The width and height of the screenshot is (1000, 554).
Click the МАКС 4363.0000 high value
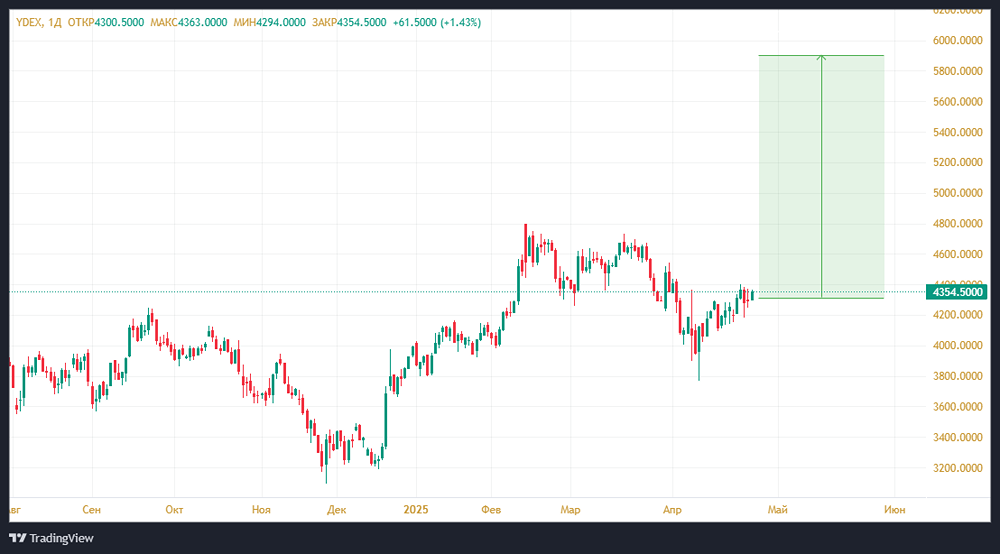pos(189,22)
